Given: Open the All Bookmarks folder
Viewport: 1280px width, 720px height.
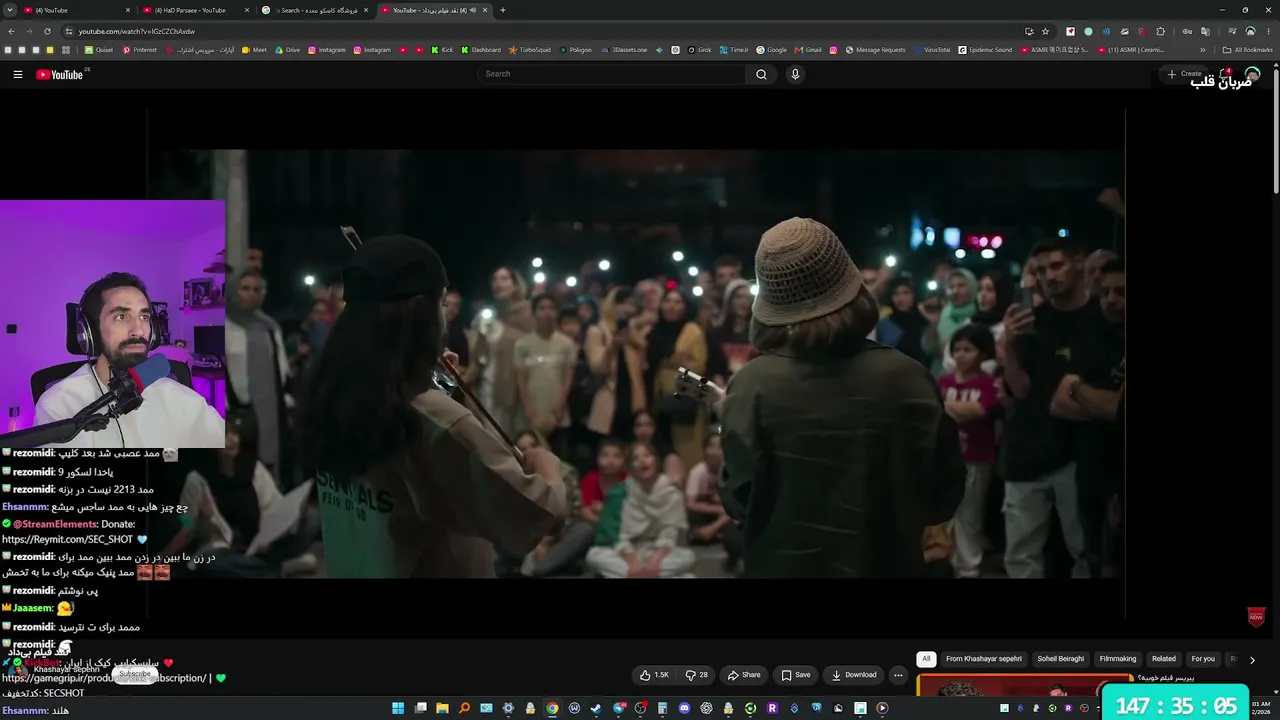Looking at the screenshot, I should click(1248, 50).
